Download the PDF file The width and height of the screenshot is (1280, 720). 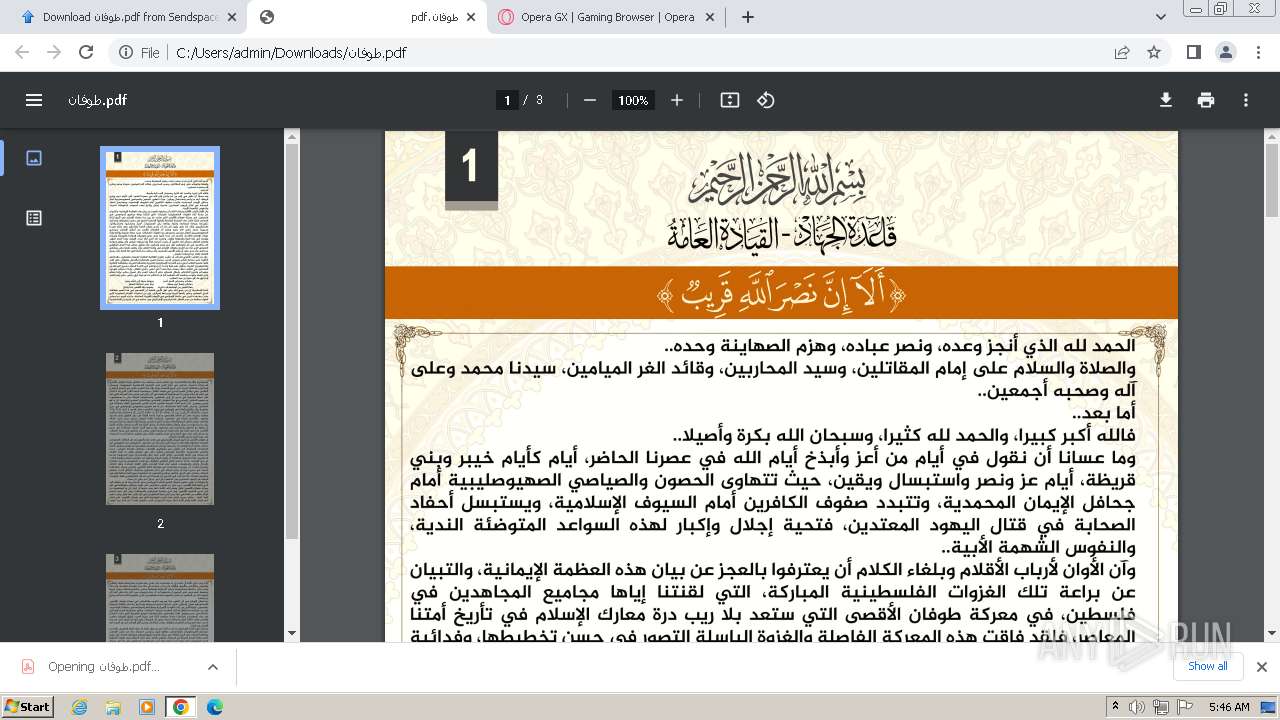point(1166,100)
